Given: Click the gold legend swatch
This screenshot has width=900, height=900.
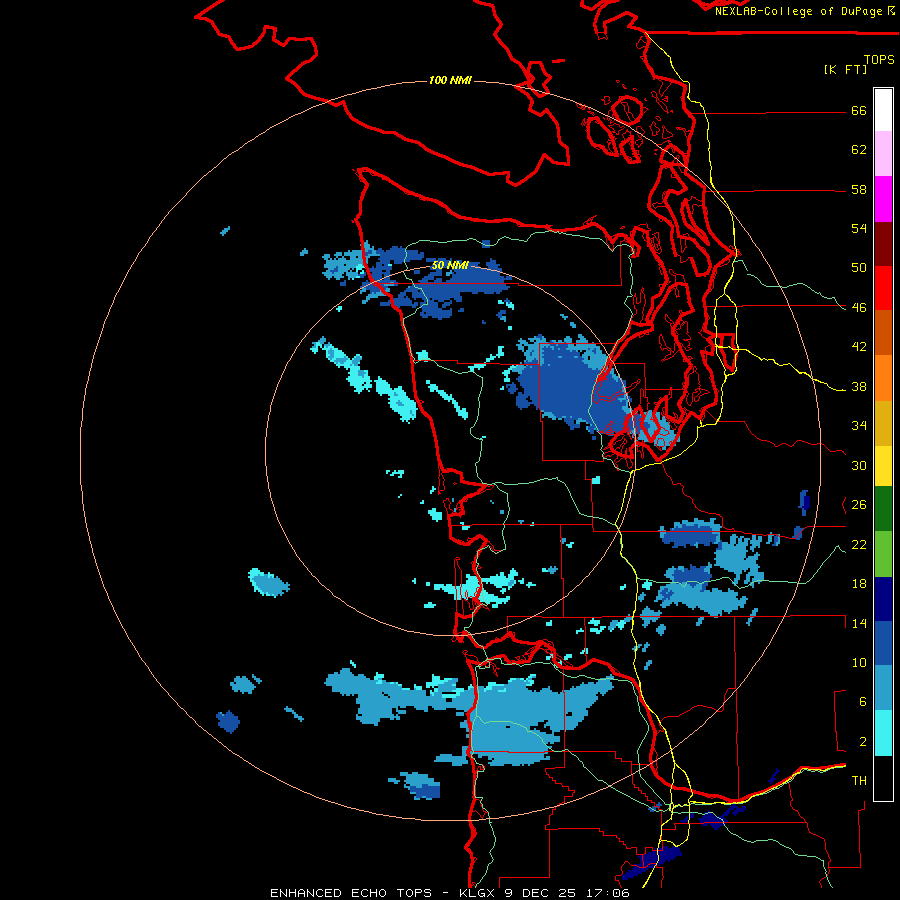Looking at the screenshot, I should point(883,423).
